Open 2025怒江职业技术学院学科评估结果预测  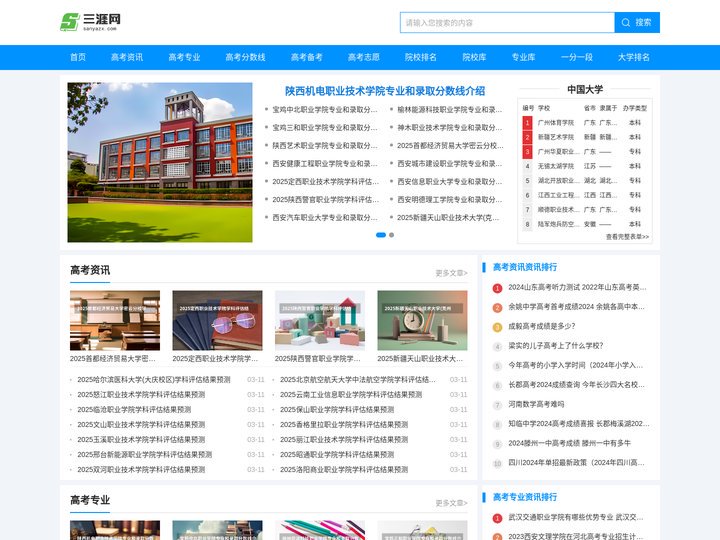pyautogui.click(x=141, y=395)
